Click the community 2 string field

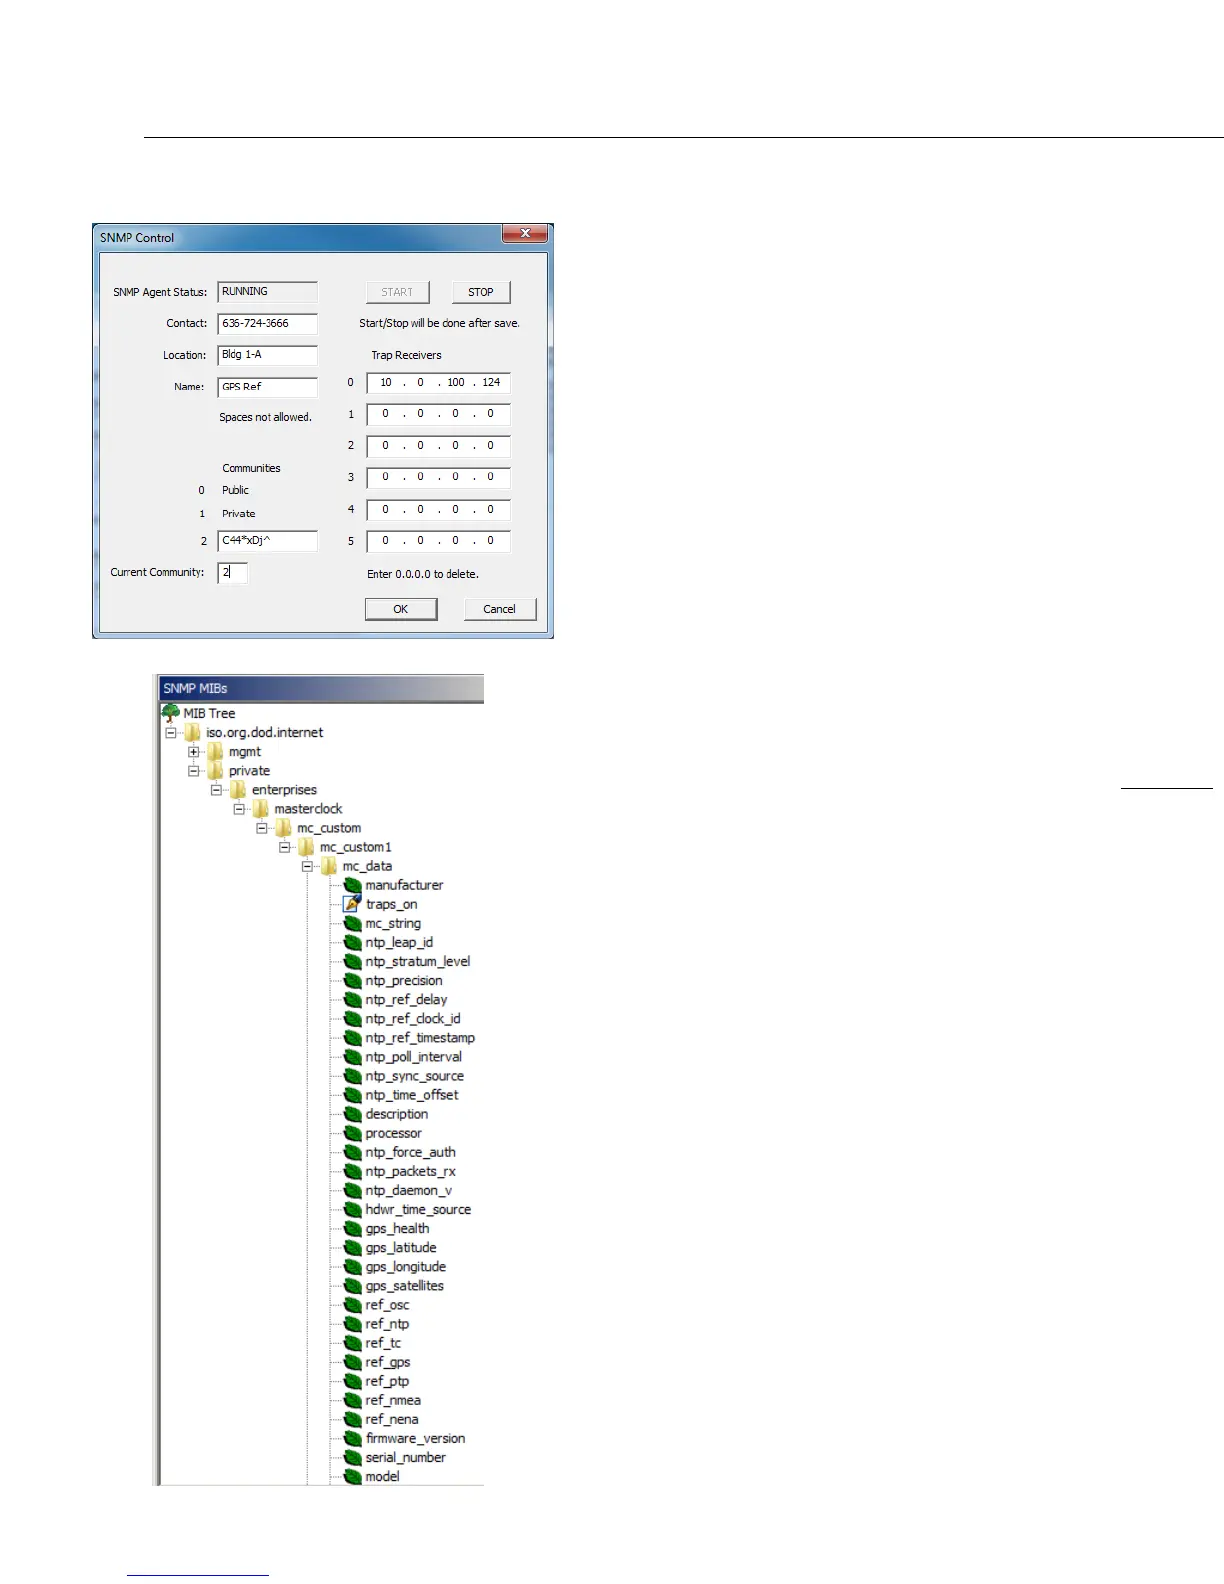pyautogui.click(x=267, y=541)
